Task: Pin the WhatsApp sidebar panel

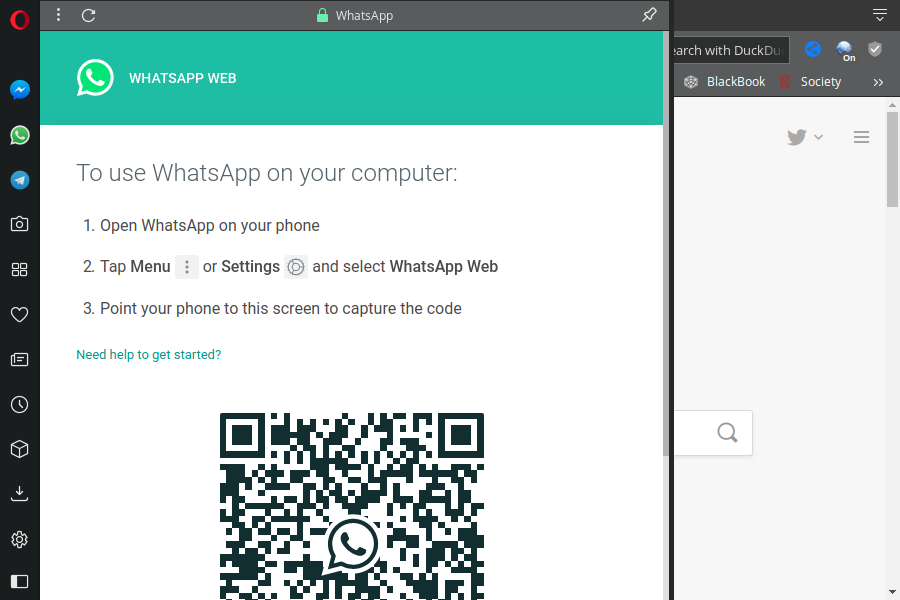Action: tap(649, 15)
